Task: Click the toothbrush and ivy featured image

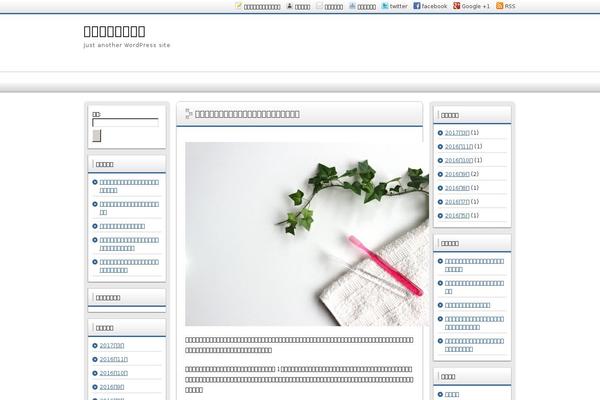Action: click(307, 234)
